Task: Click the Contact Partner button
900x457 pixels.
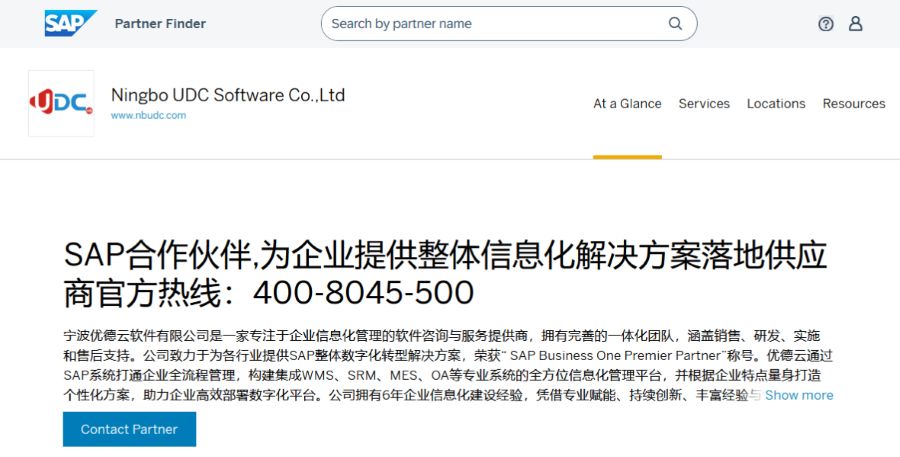Action: click(130, 429)
